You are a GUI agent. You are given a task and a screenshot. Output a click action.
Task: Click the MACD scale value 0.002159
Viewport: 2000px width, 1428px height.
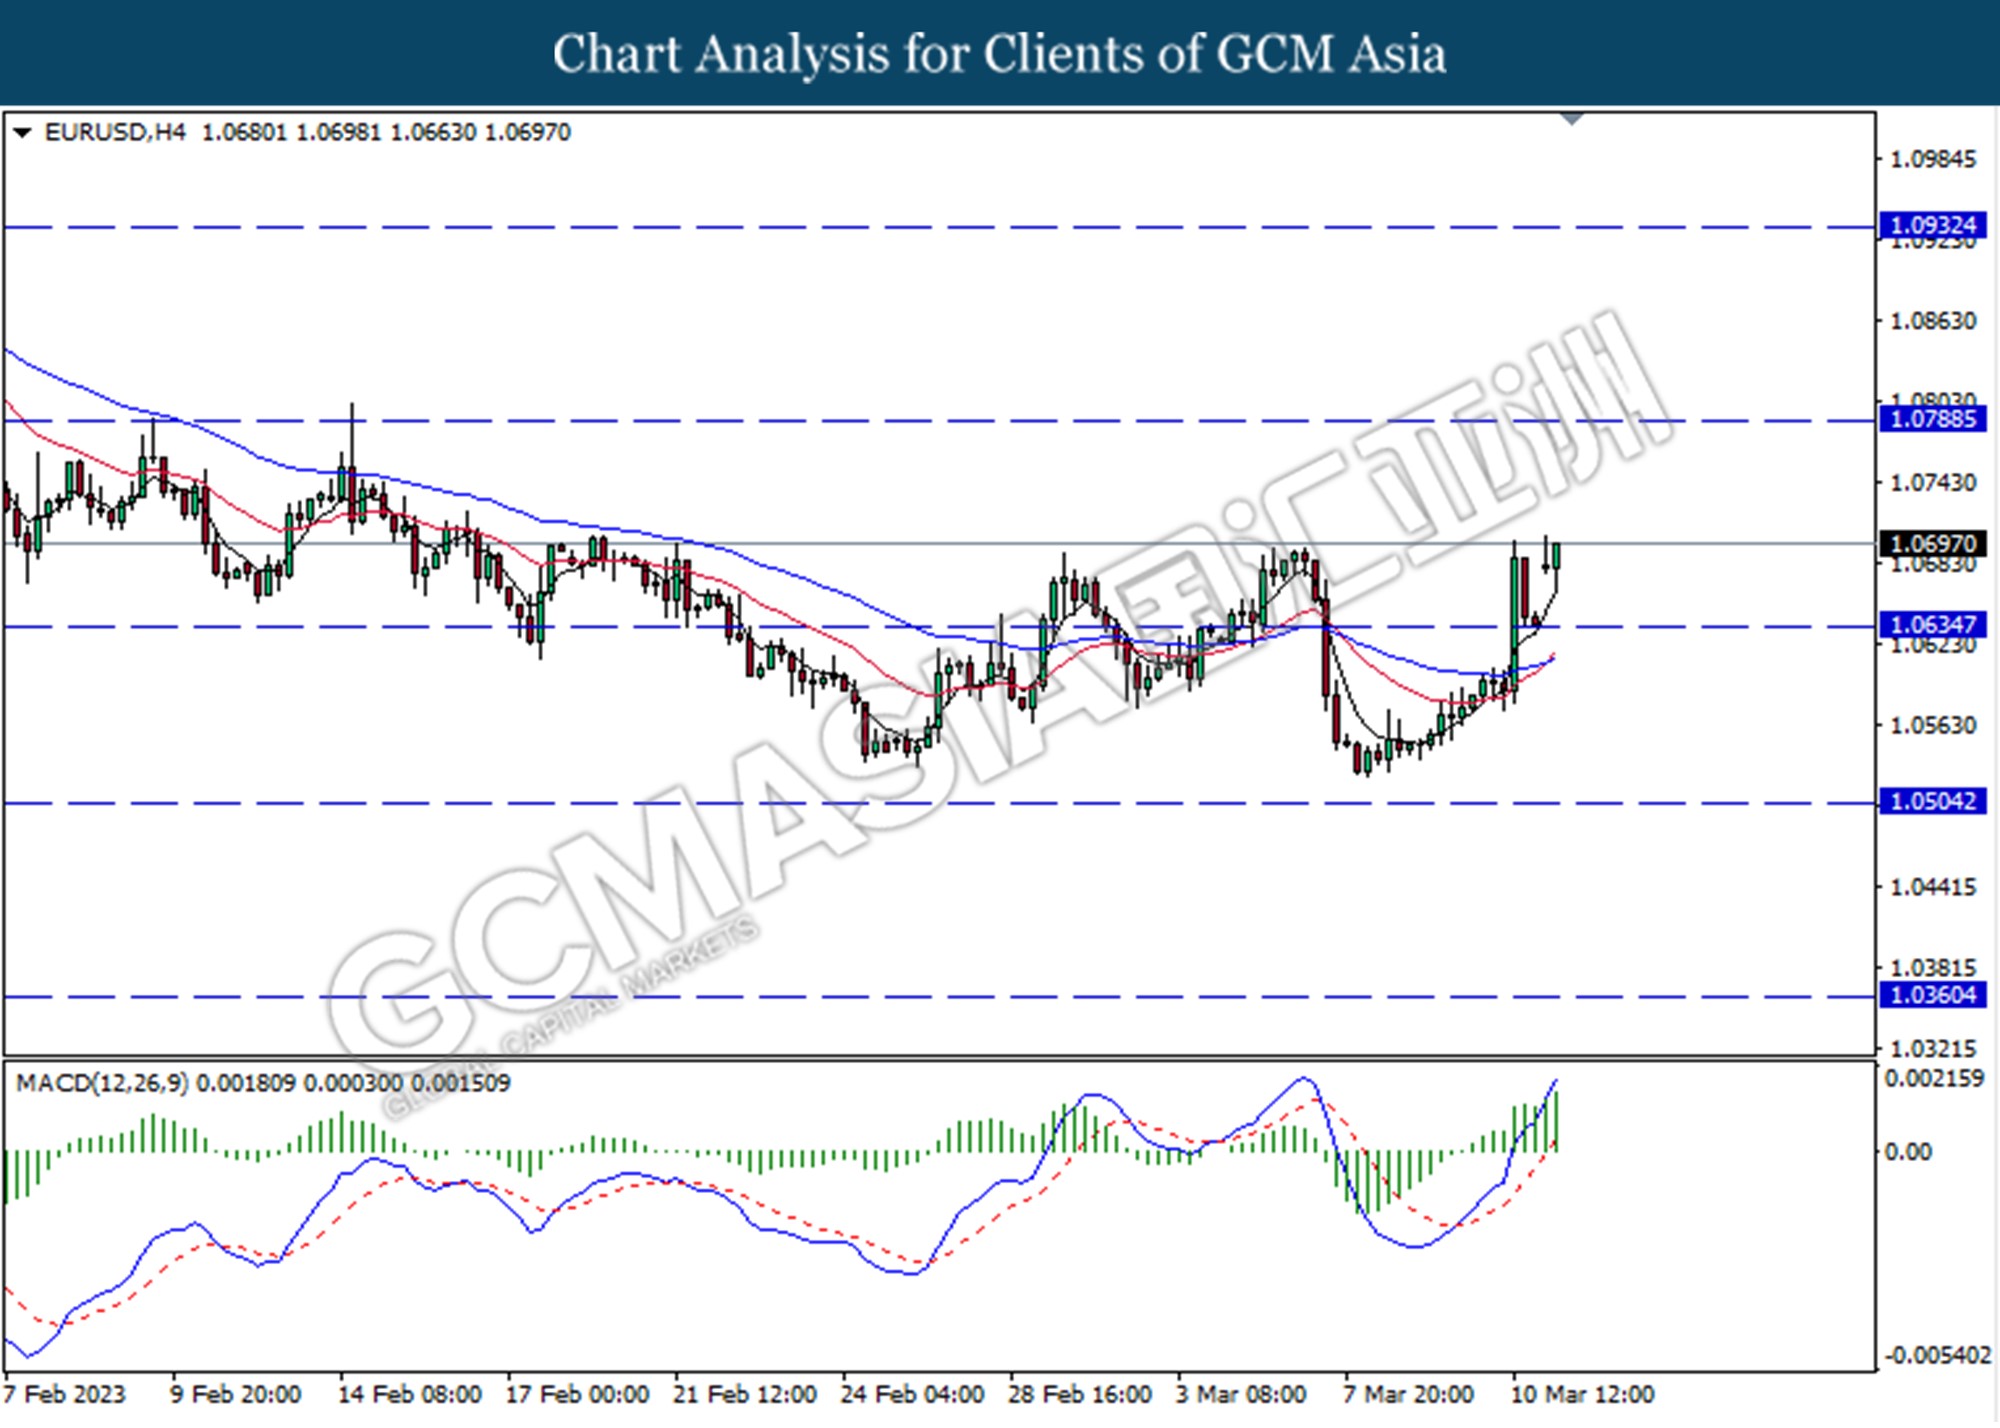click(1934, 1079)
